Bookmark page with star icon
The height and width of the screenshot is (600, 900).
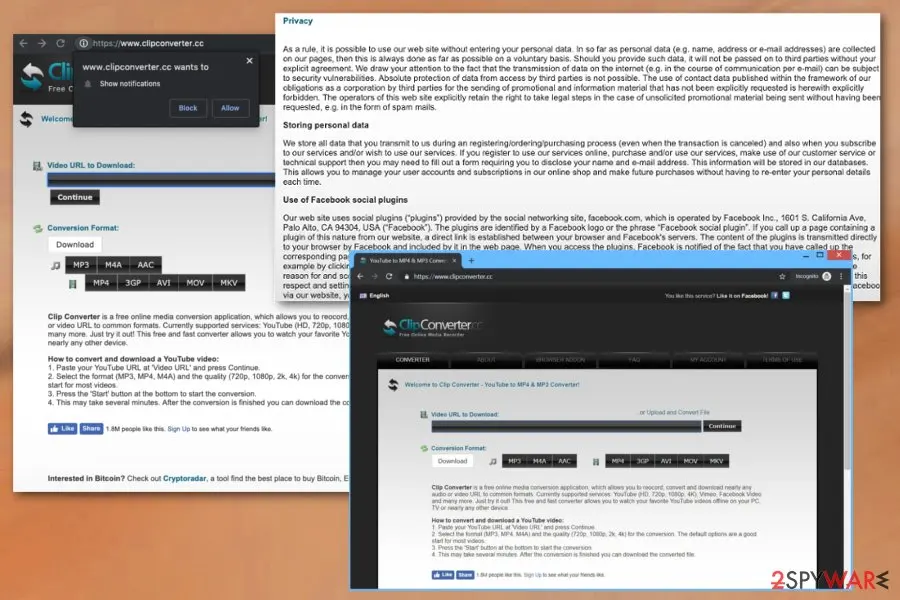coord(782,276)
